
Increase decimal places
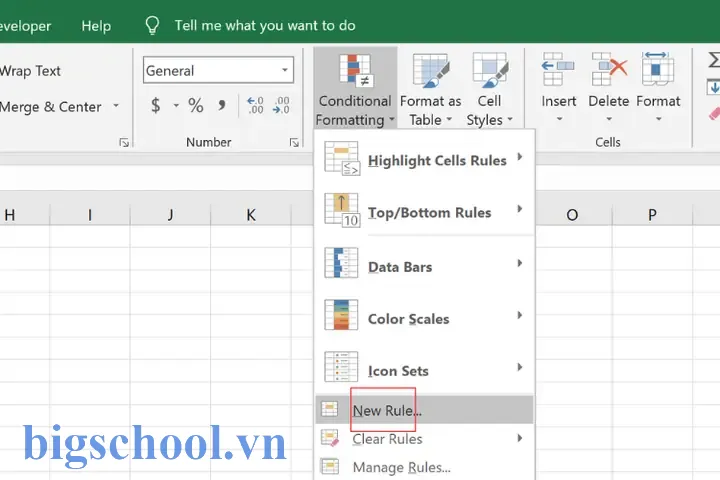255,106
